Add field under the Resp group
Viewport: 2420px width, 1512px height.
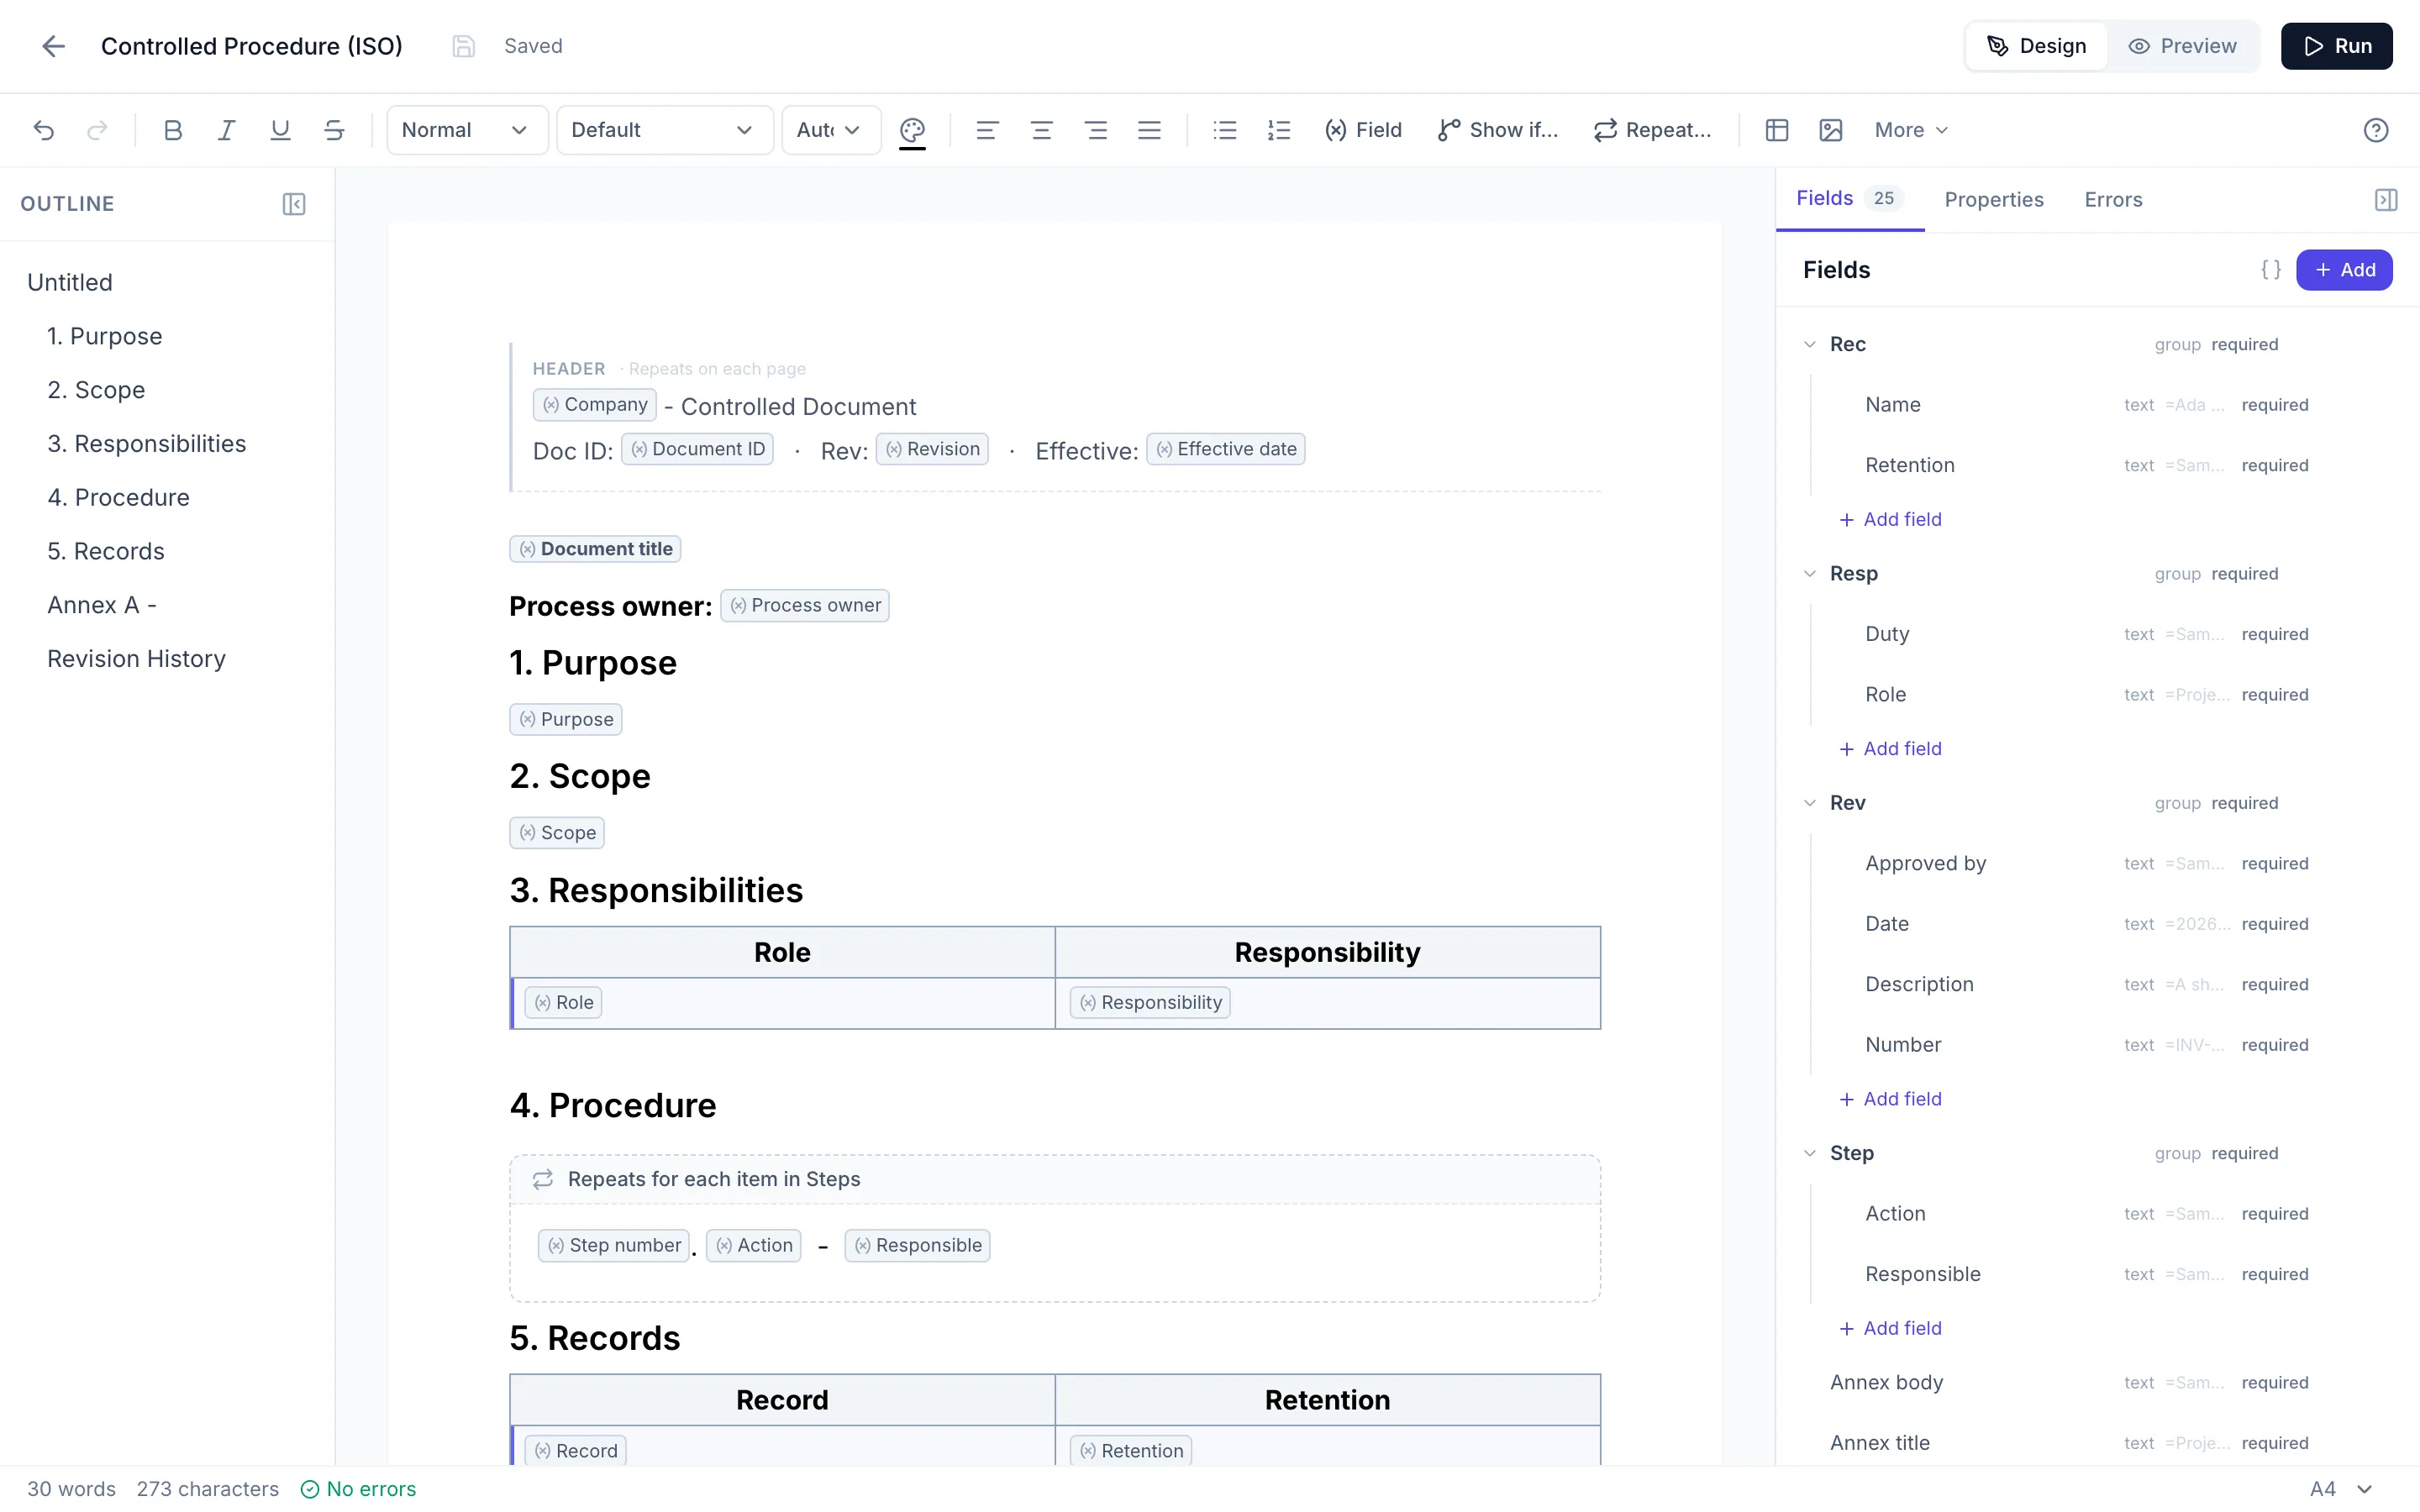tap(1890, 749)
